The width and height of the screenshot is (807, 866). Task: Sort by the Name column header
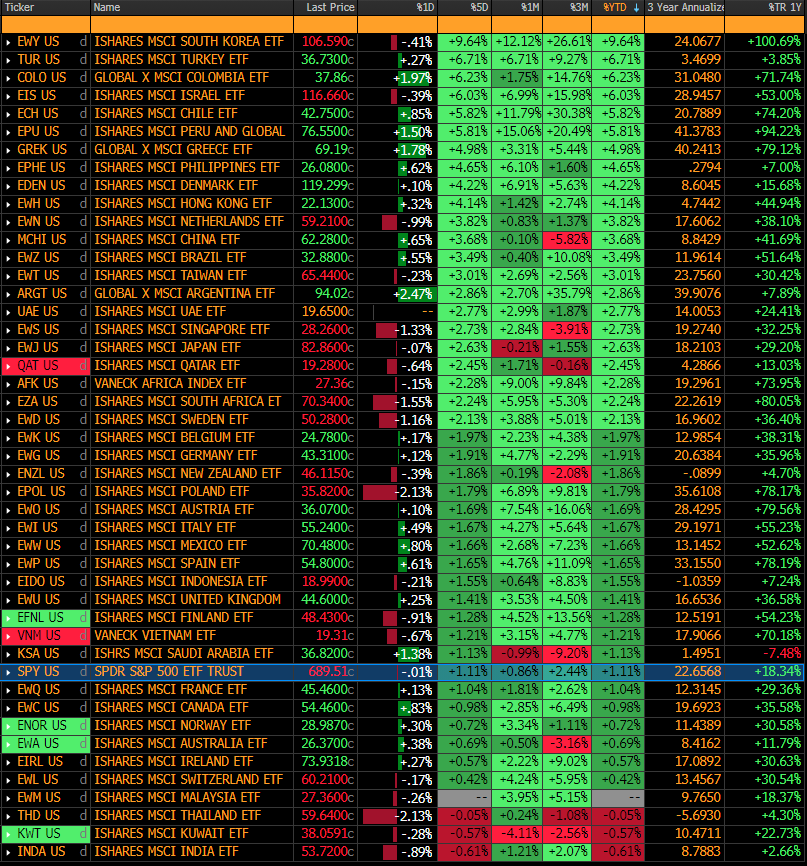[x=192, y=7]
